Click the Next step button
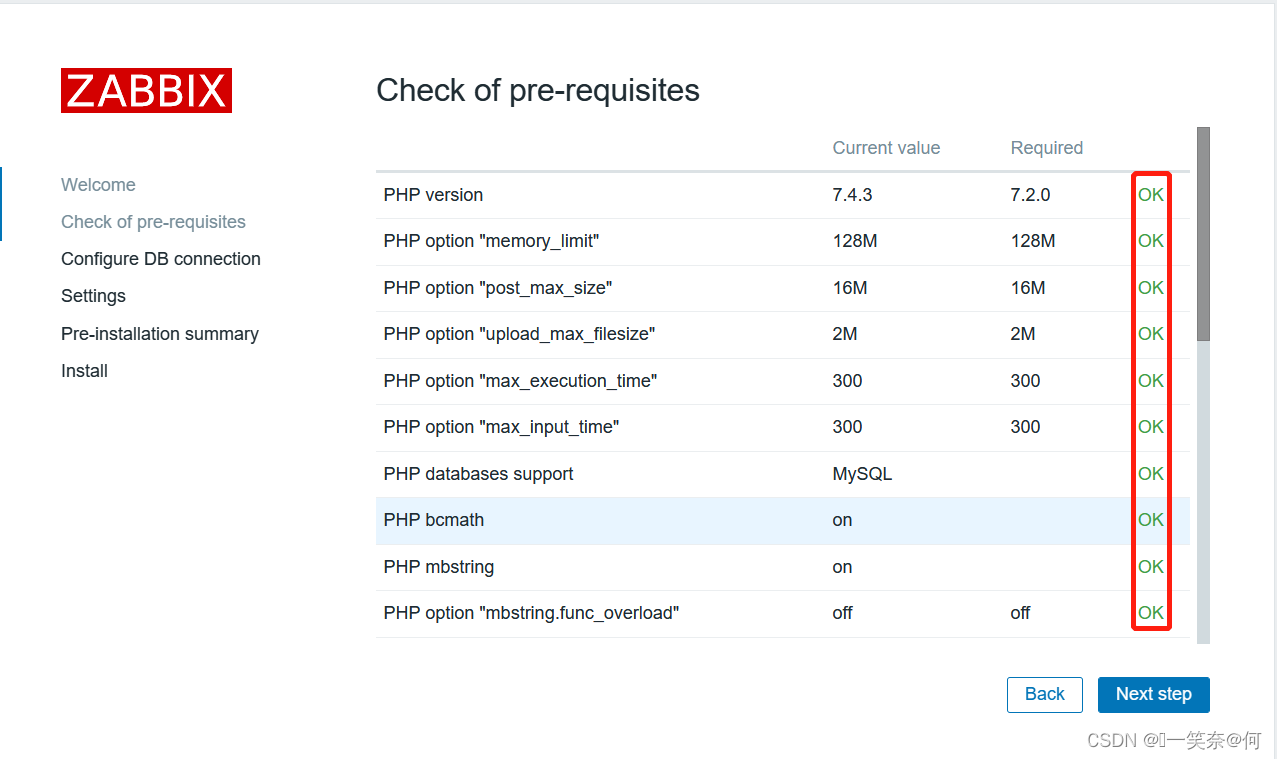Viewport: 1277px width, 759px height. [x=1153, y=694]
